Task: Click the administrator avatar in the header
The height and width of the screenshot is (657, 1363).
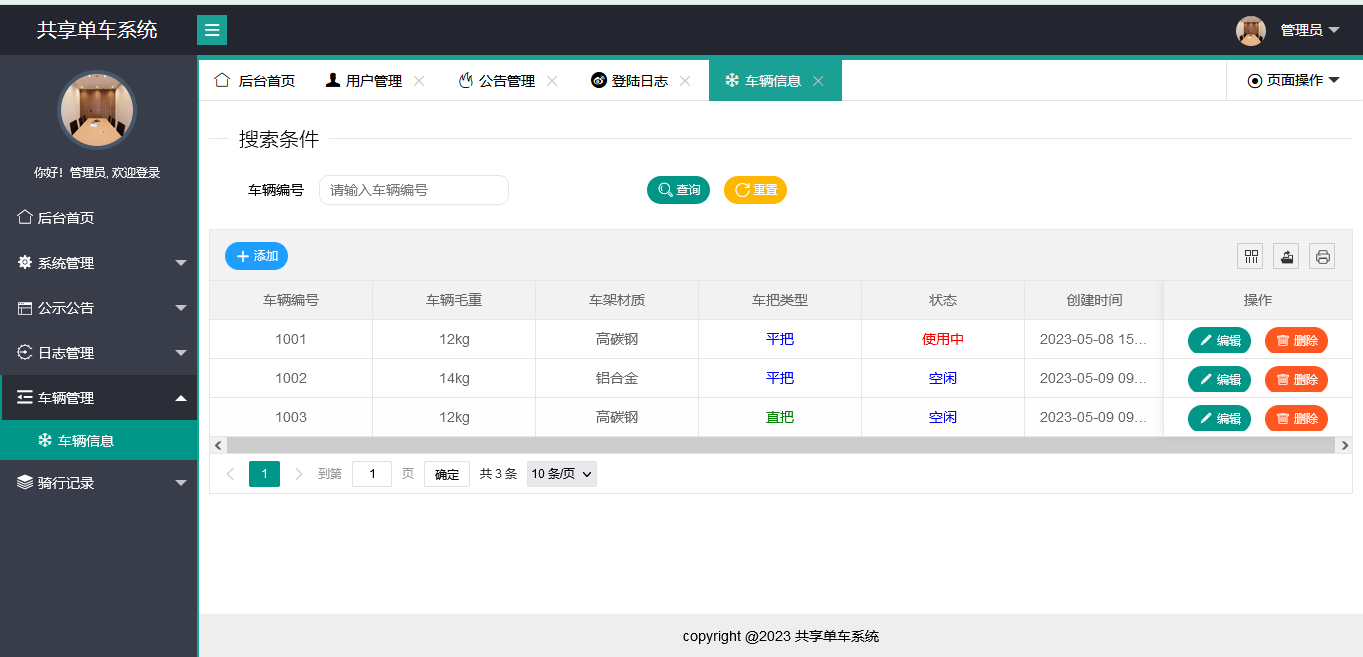Action: (x=1251, y=30)
